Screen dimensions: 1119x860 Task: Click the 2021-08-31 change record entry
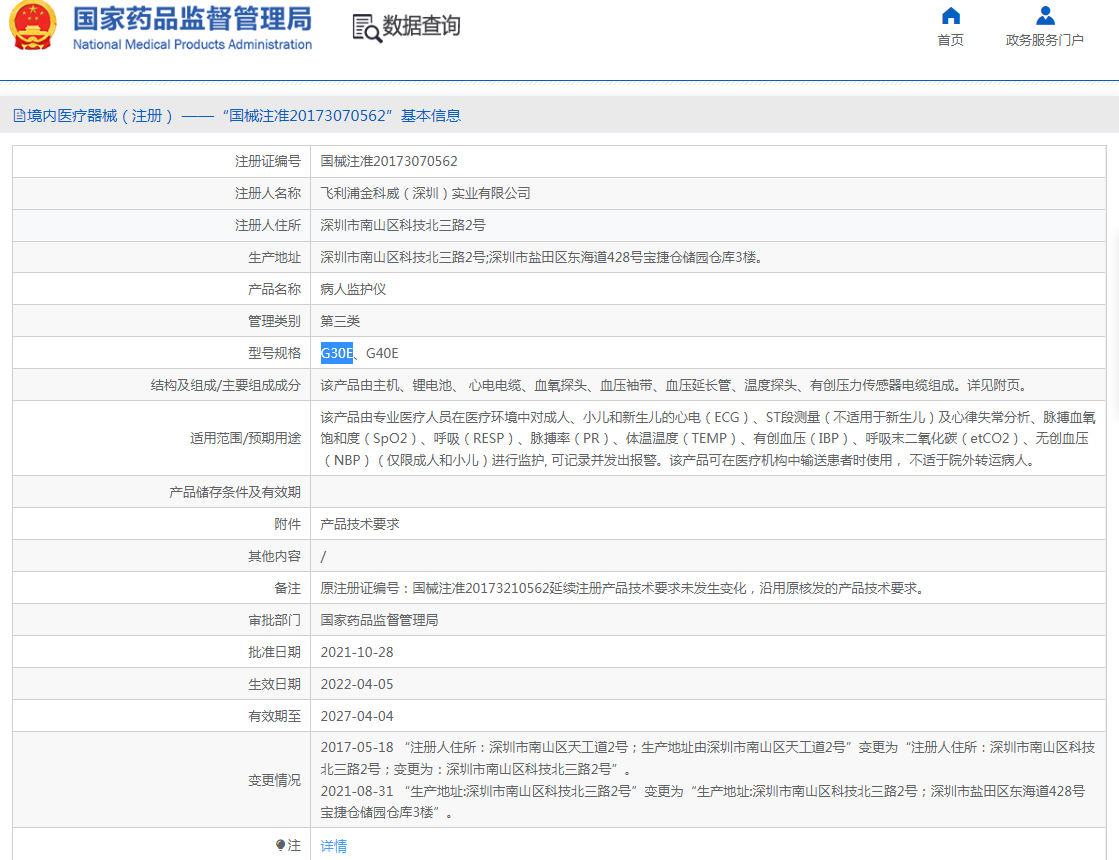click(703, 801)
